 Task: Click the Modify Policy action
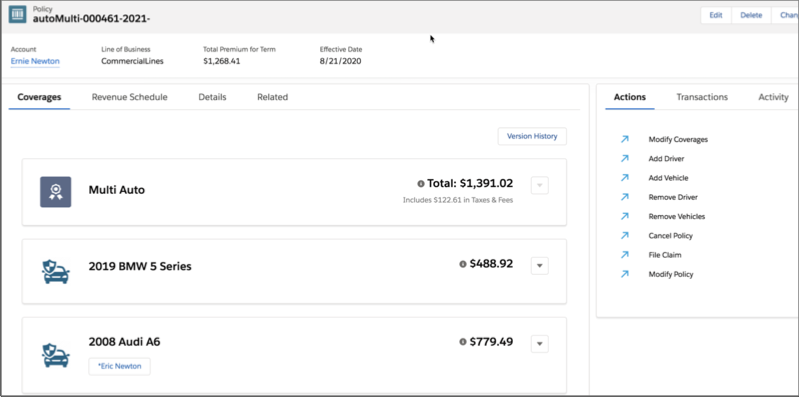[x=671, y=274]
